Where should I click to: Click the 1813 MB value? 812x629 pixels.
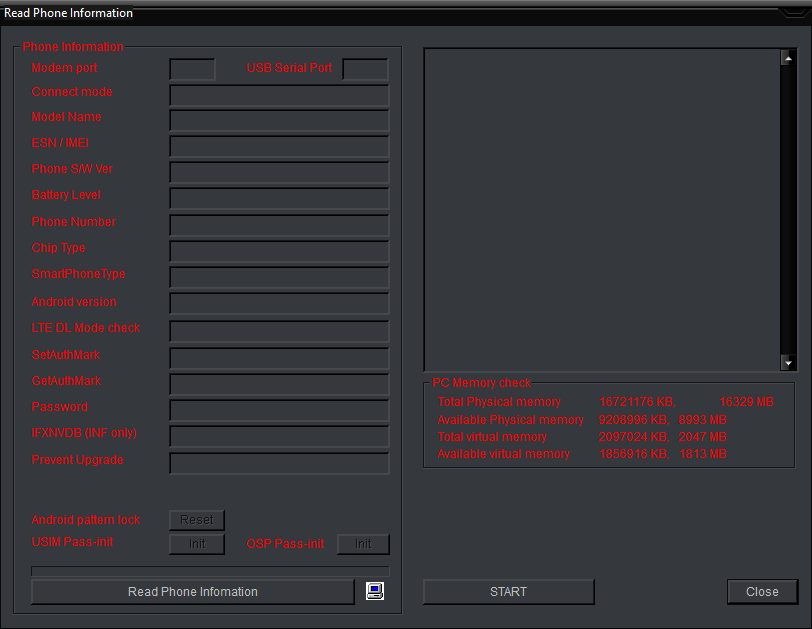click(x=703, y=454)
